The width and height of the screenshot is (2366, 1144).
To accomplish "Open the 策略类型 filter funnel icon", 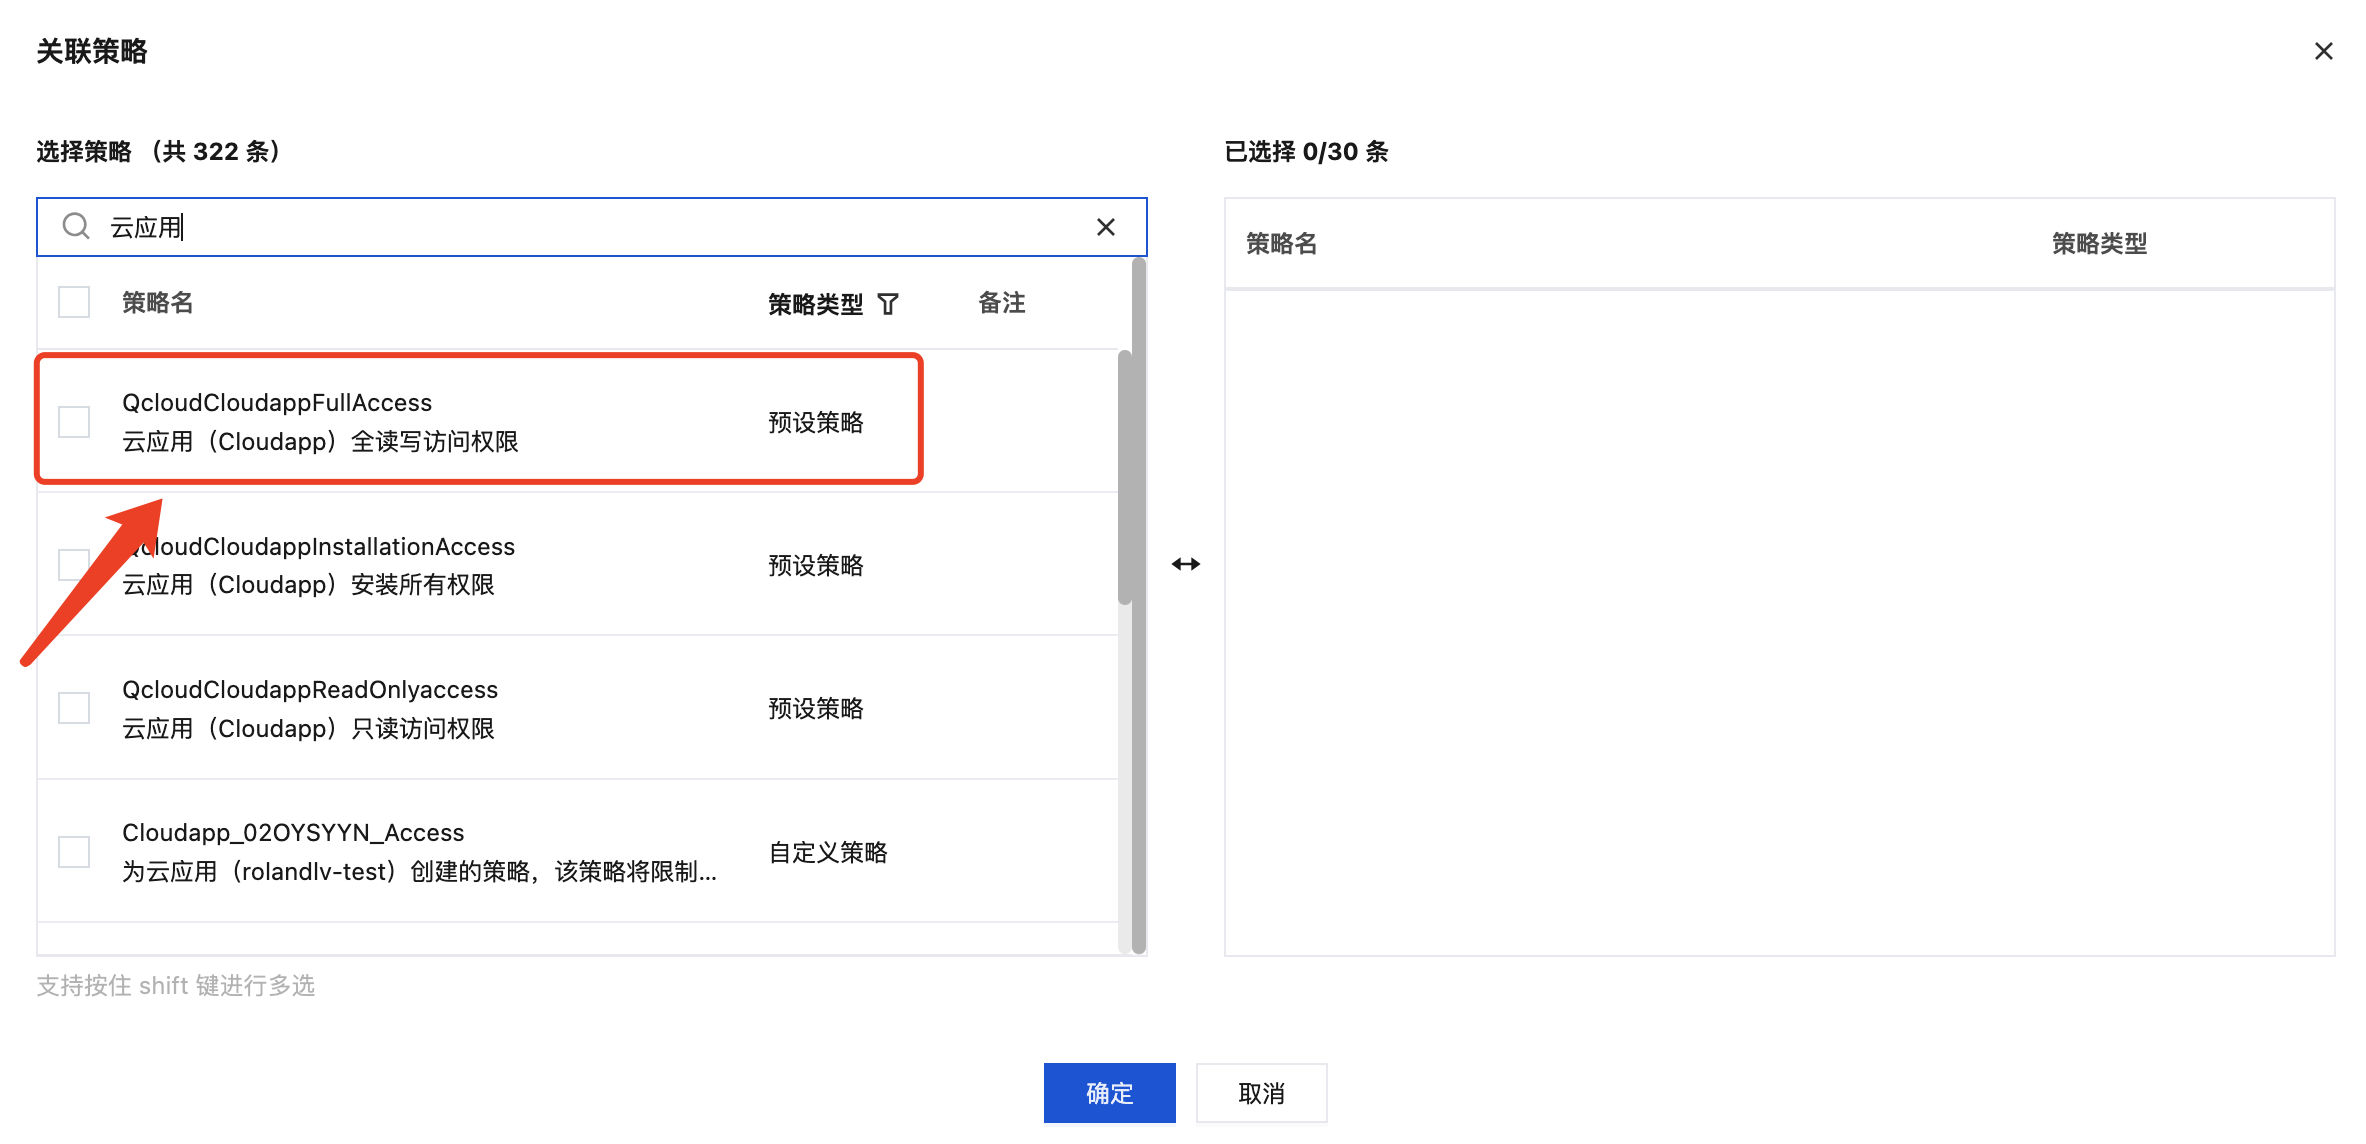I will point(888,304).
